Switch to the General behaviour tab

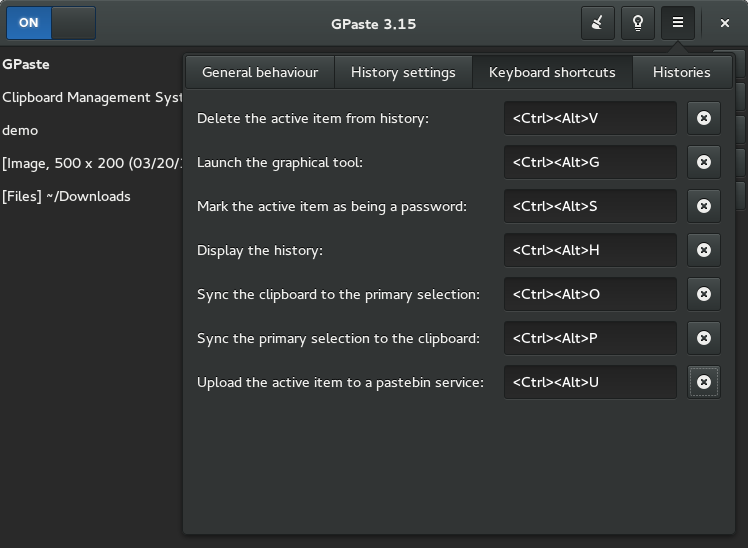pyautogui.click(x=260, y=72)
